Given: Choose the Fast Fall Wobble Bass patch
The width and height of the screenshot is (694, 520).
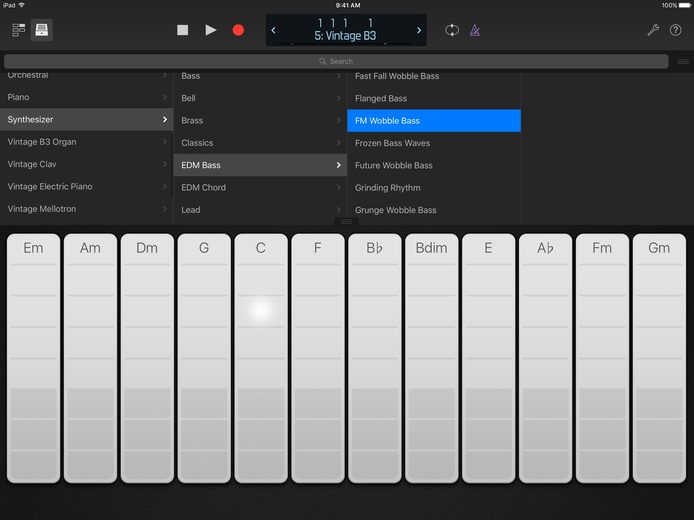Looking at the screenshot, I should [x=434, y=76].
